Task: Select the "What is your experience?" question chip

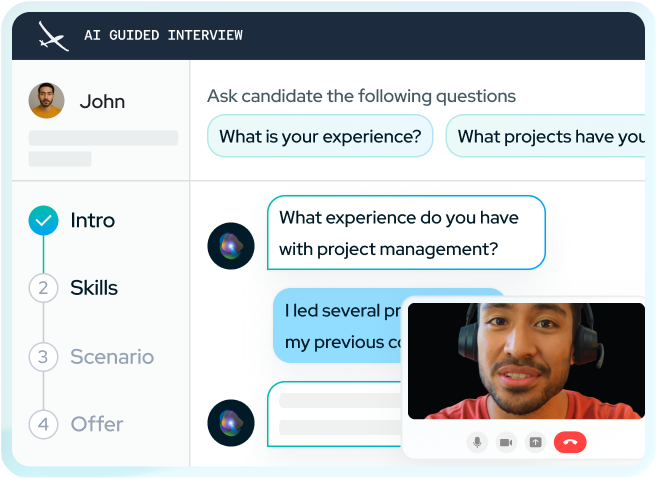Action: tap(320, 137)
